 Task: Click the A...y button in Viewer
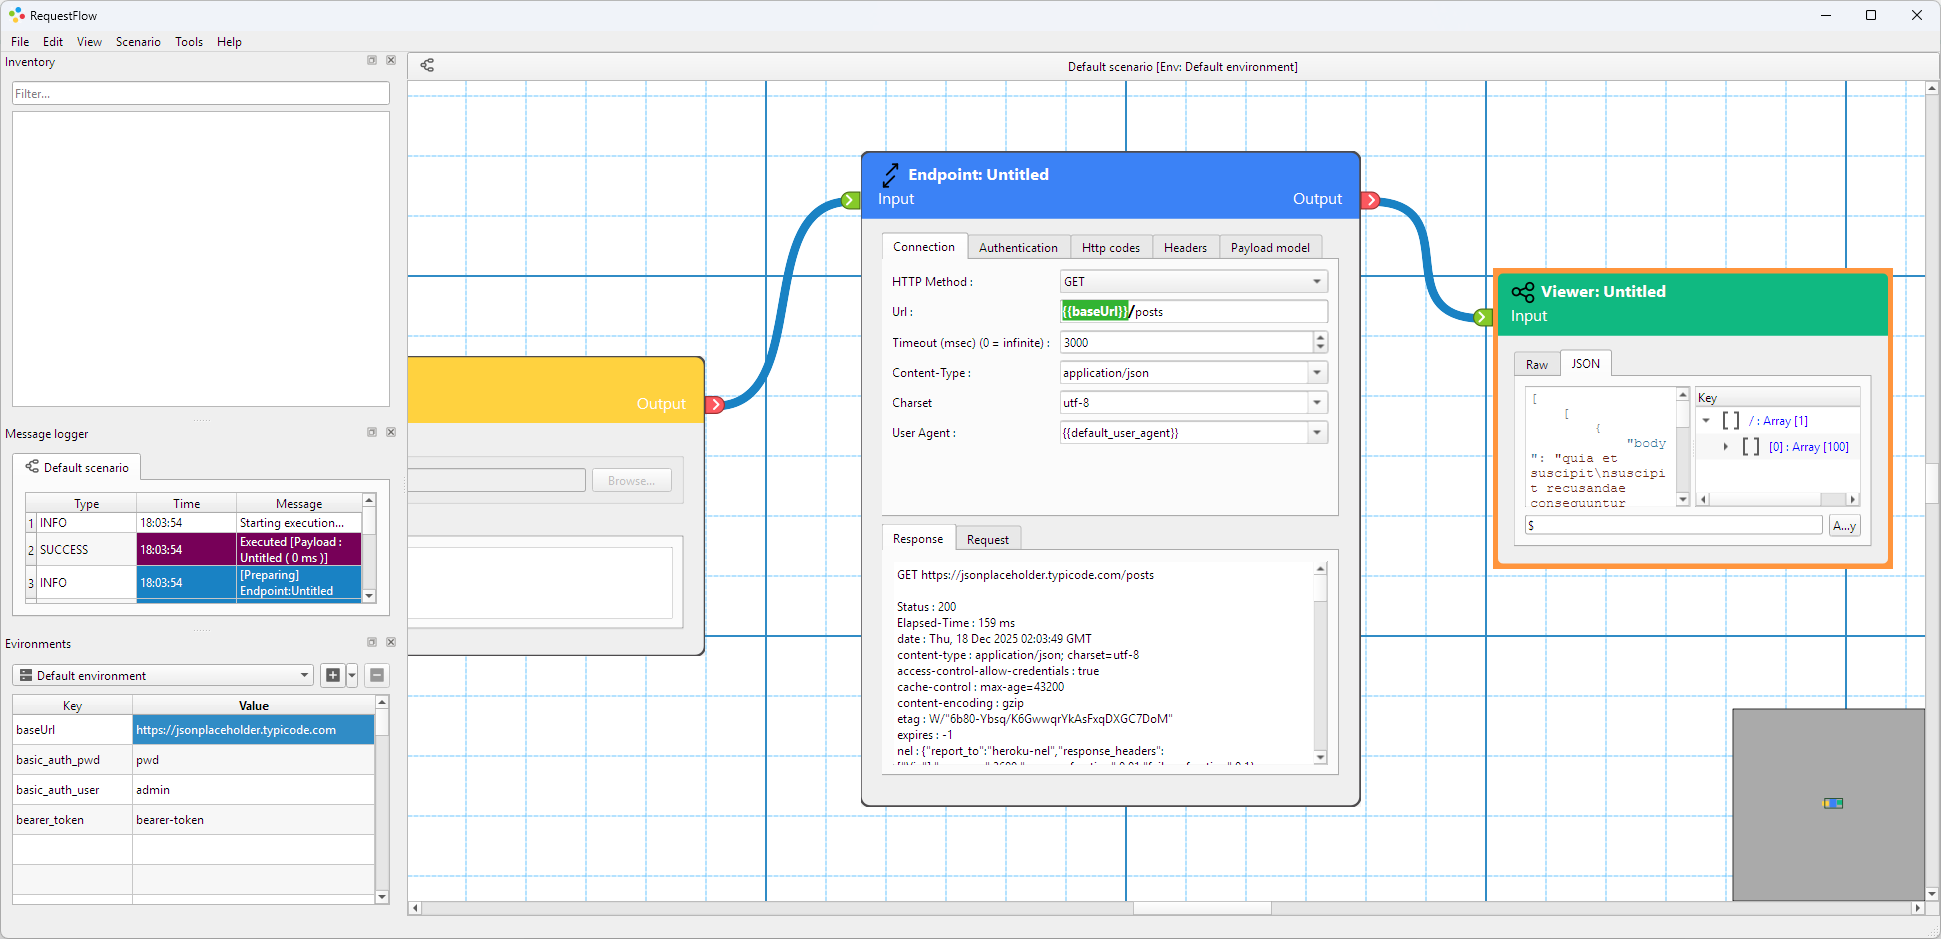click(1844, 526)
